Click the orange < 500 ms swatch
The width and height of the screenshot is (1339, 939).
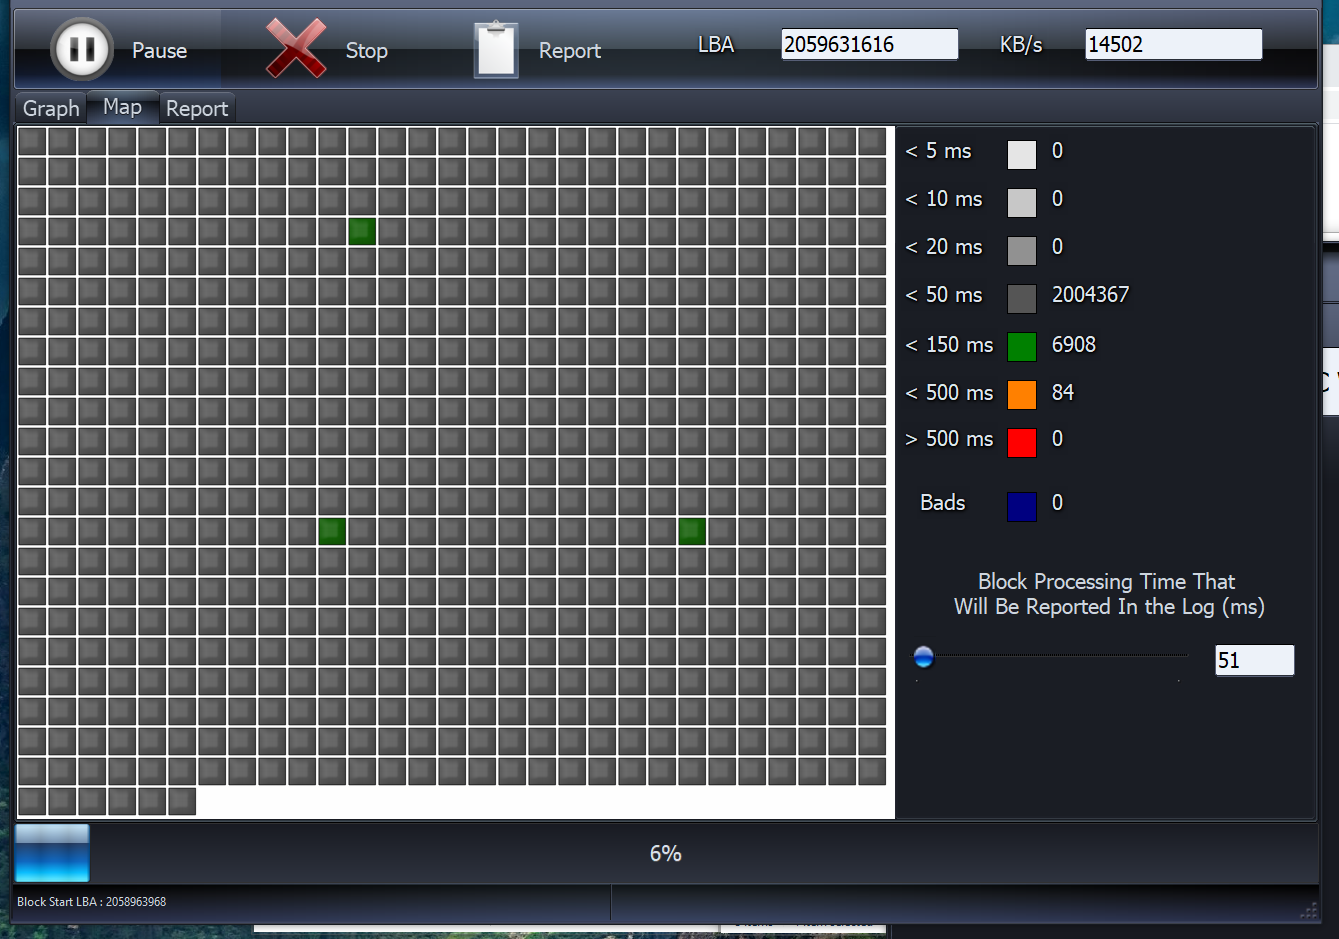[x=1021, y=395]
